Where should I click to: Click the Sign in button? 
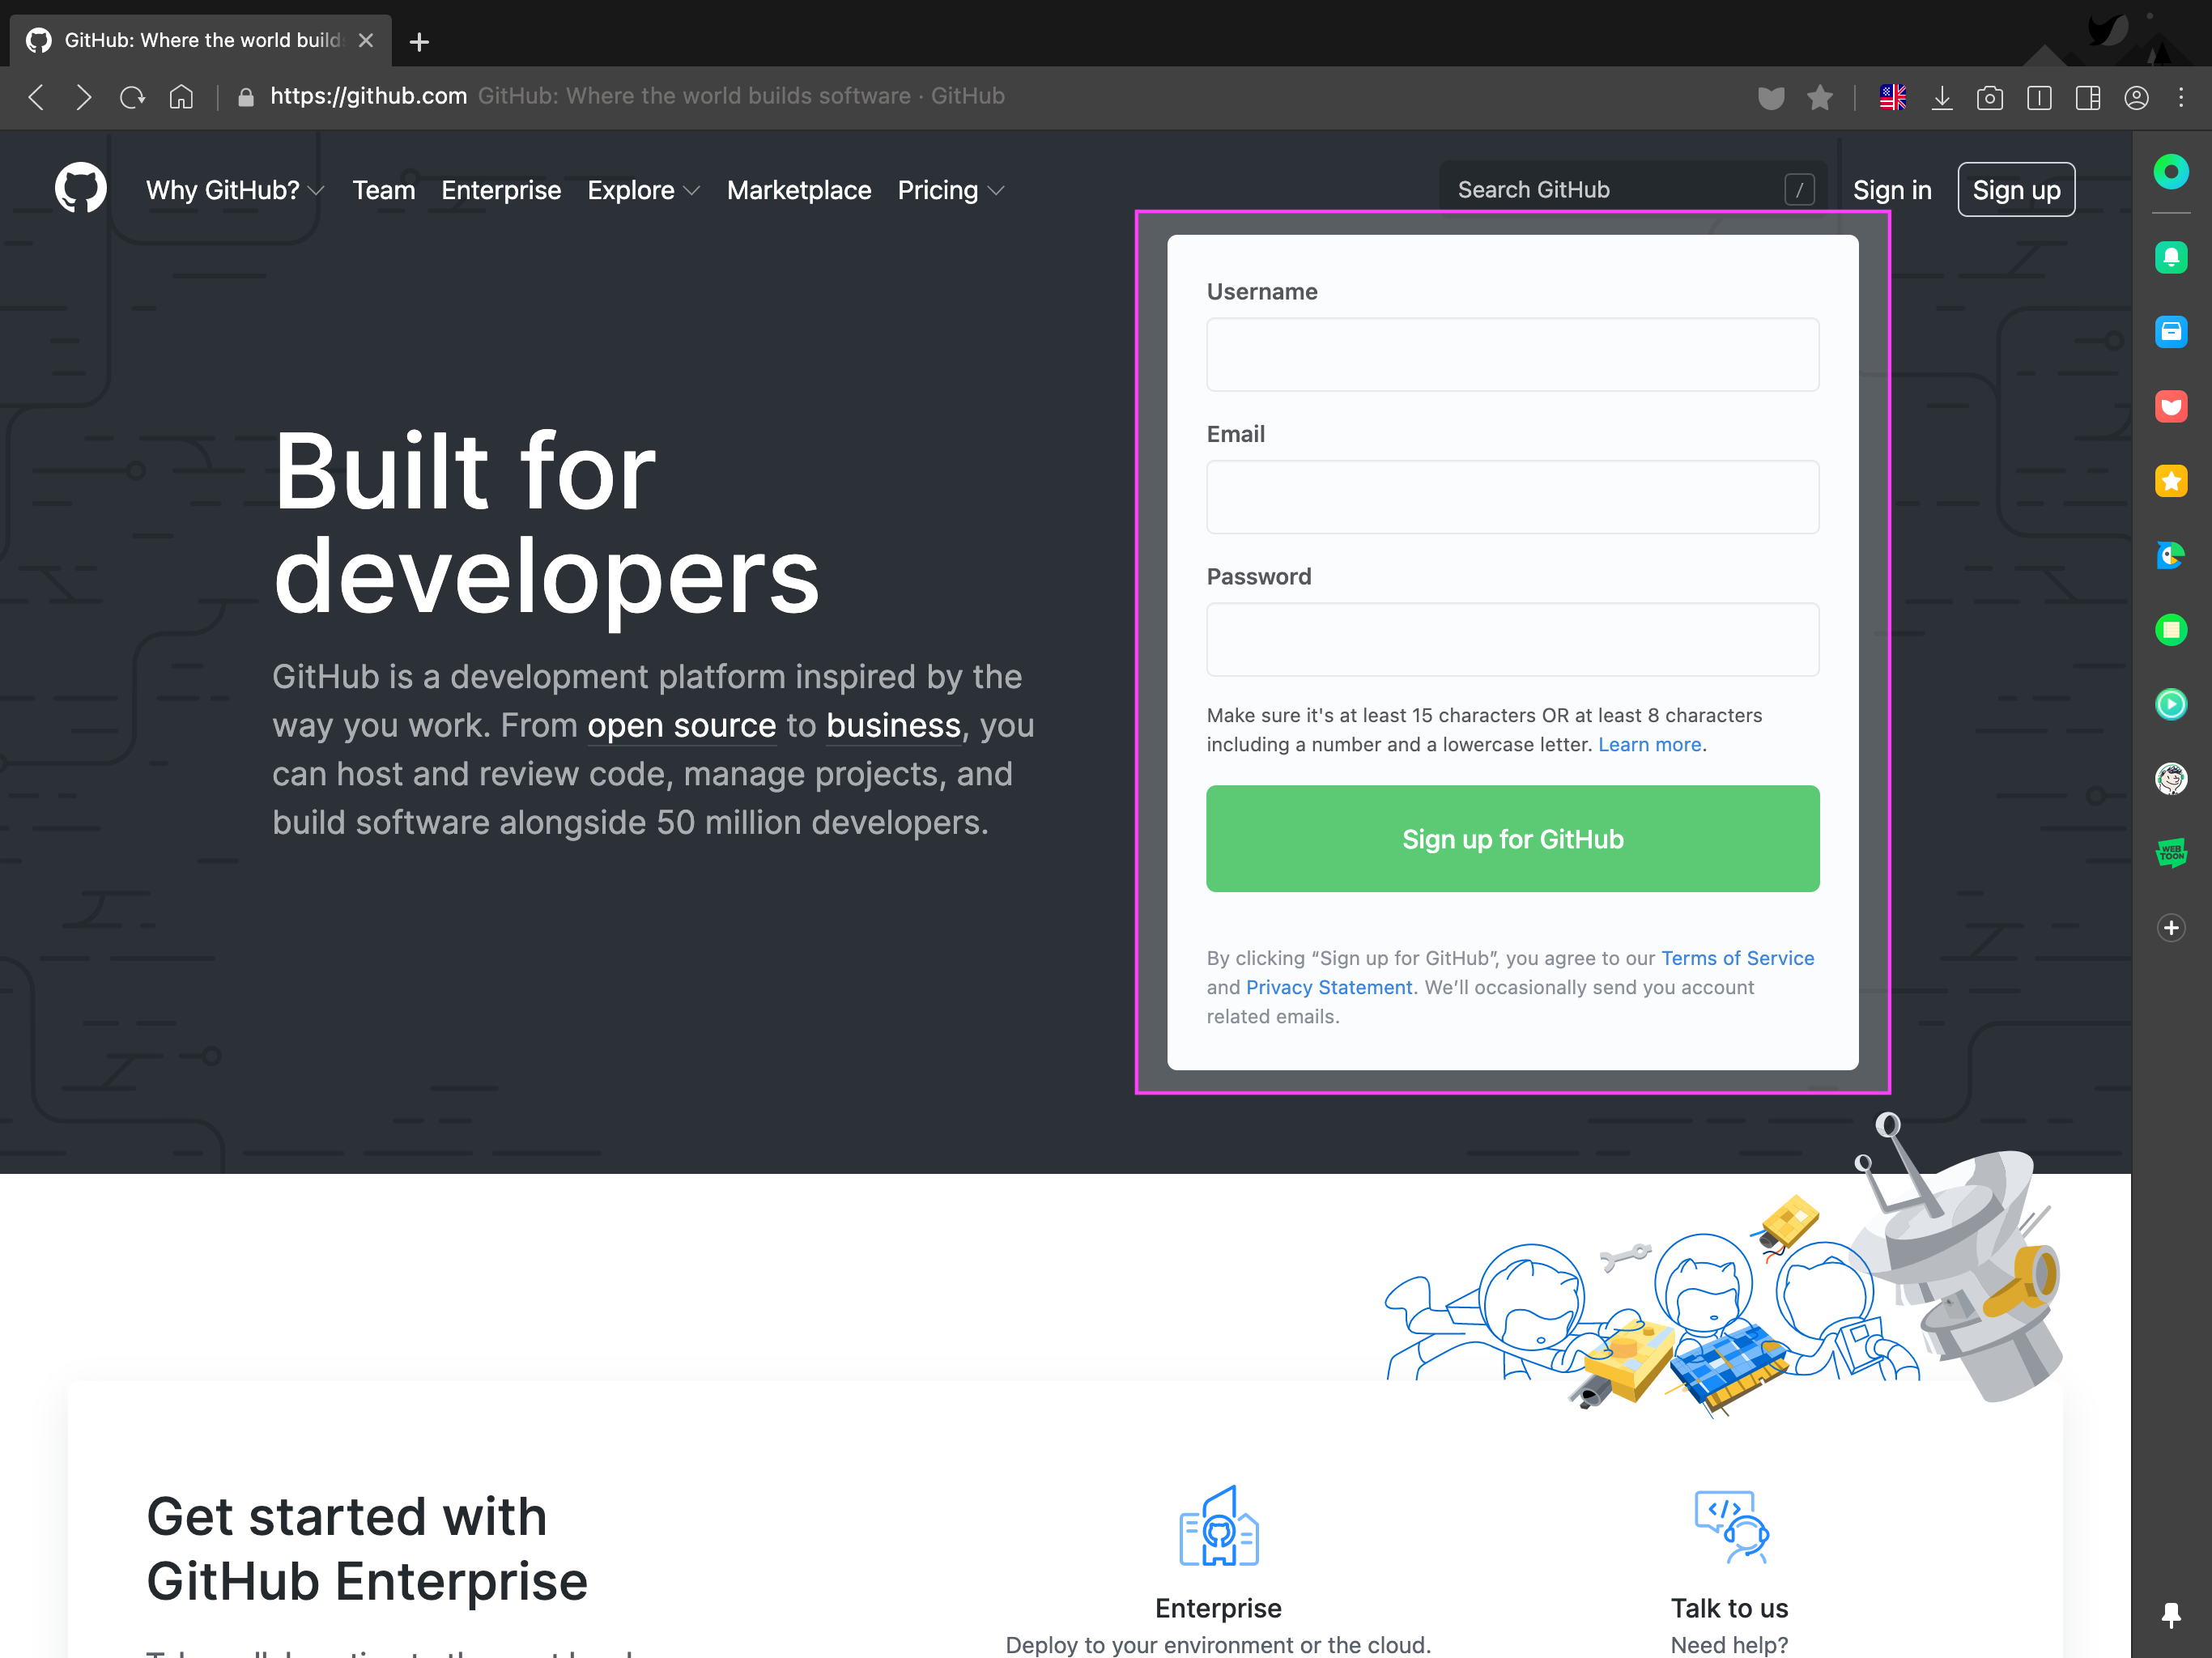click(x=1891, y=189)
